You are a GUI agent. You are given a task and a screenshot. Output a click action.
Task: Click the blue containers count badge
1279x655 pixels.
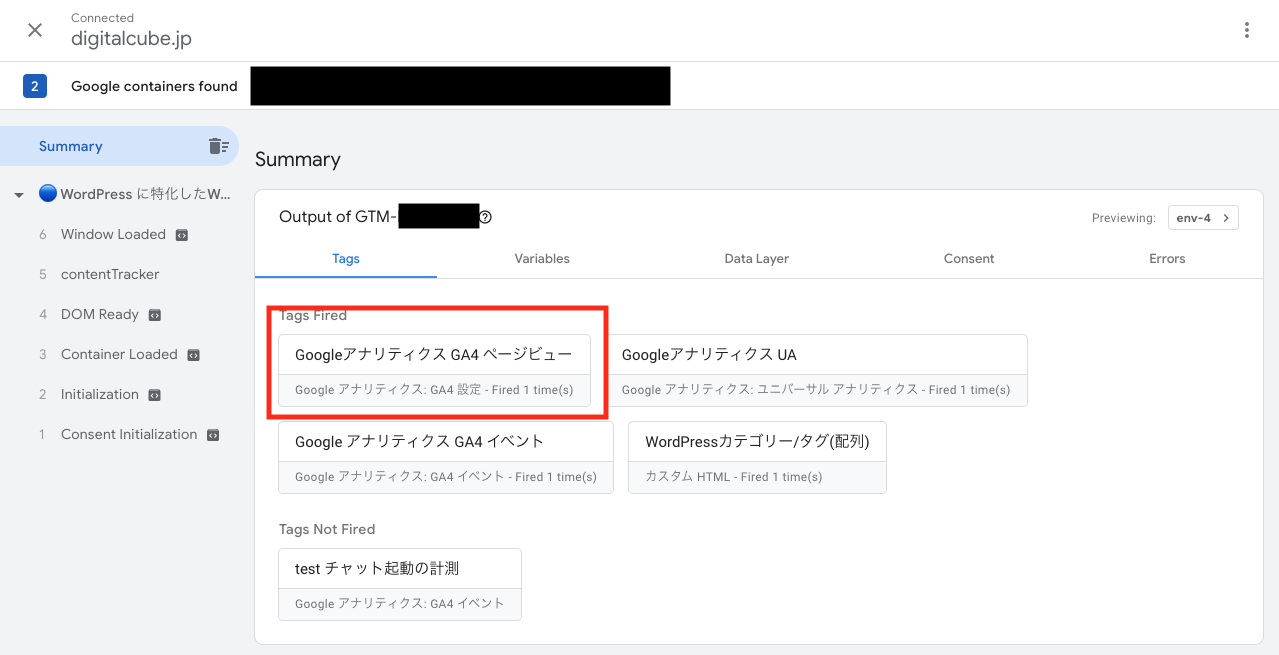(35, 86)
